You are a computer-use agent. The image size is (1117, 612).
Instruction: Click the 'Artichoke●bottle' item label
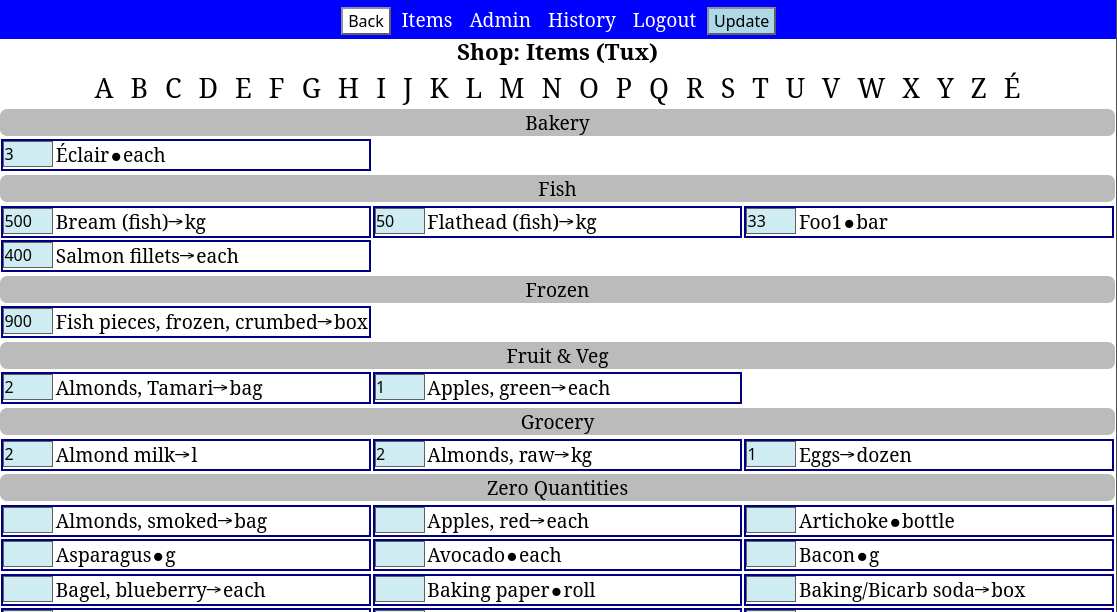pyautogui.click(x=876, y=521)
